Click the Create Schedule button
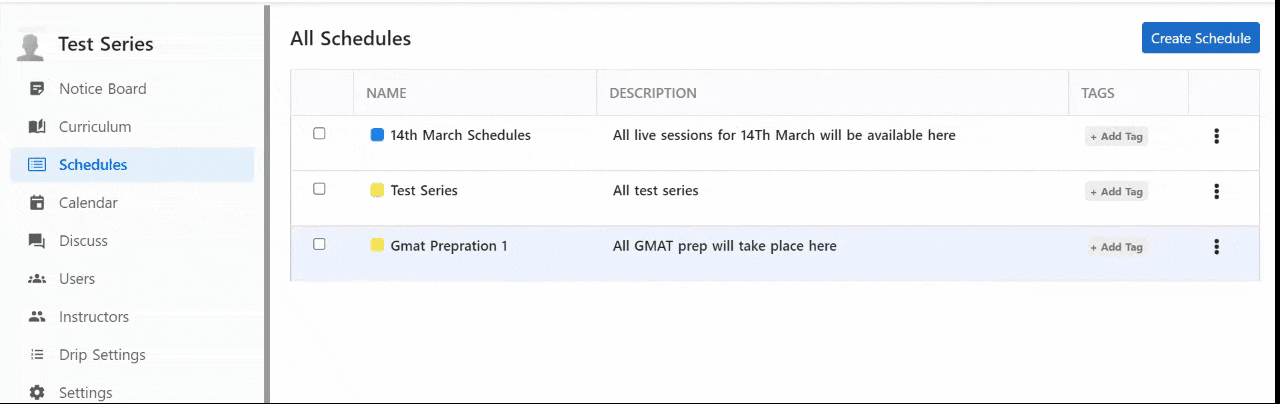The height and width of the screenshot is (404, 1280). [x=1200, y=38]
